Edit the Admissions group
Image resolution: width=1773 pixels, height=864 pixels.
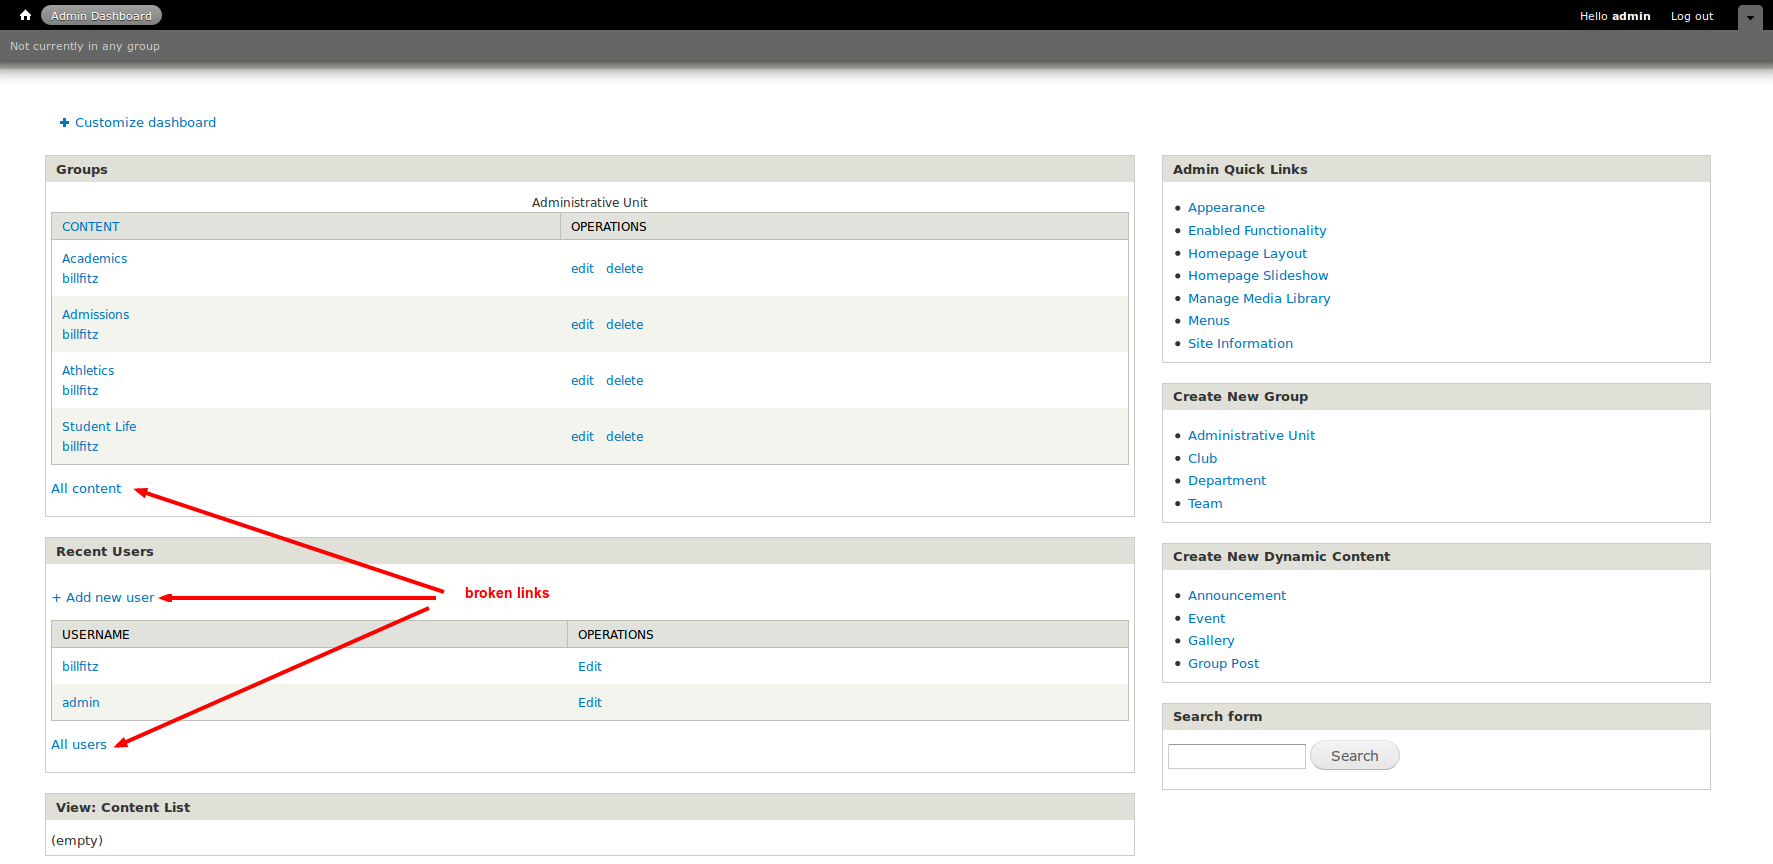point(582,324)
